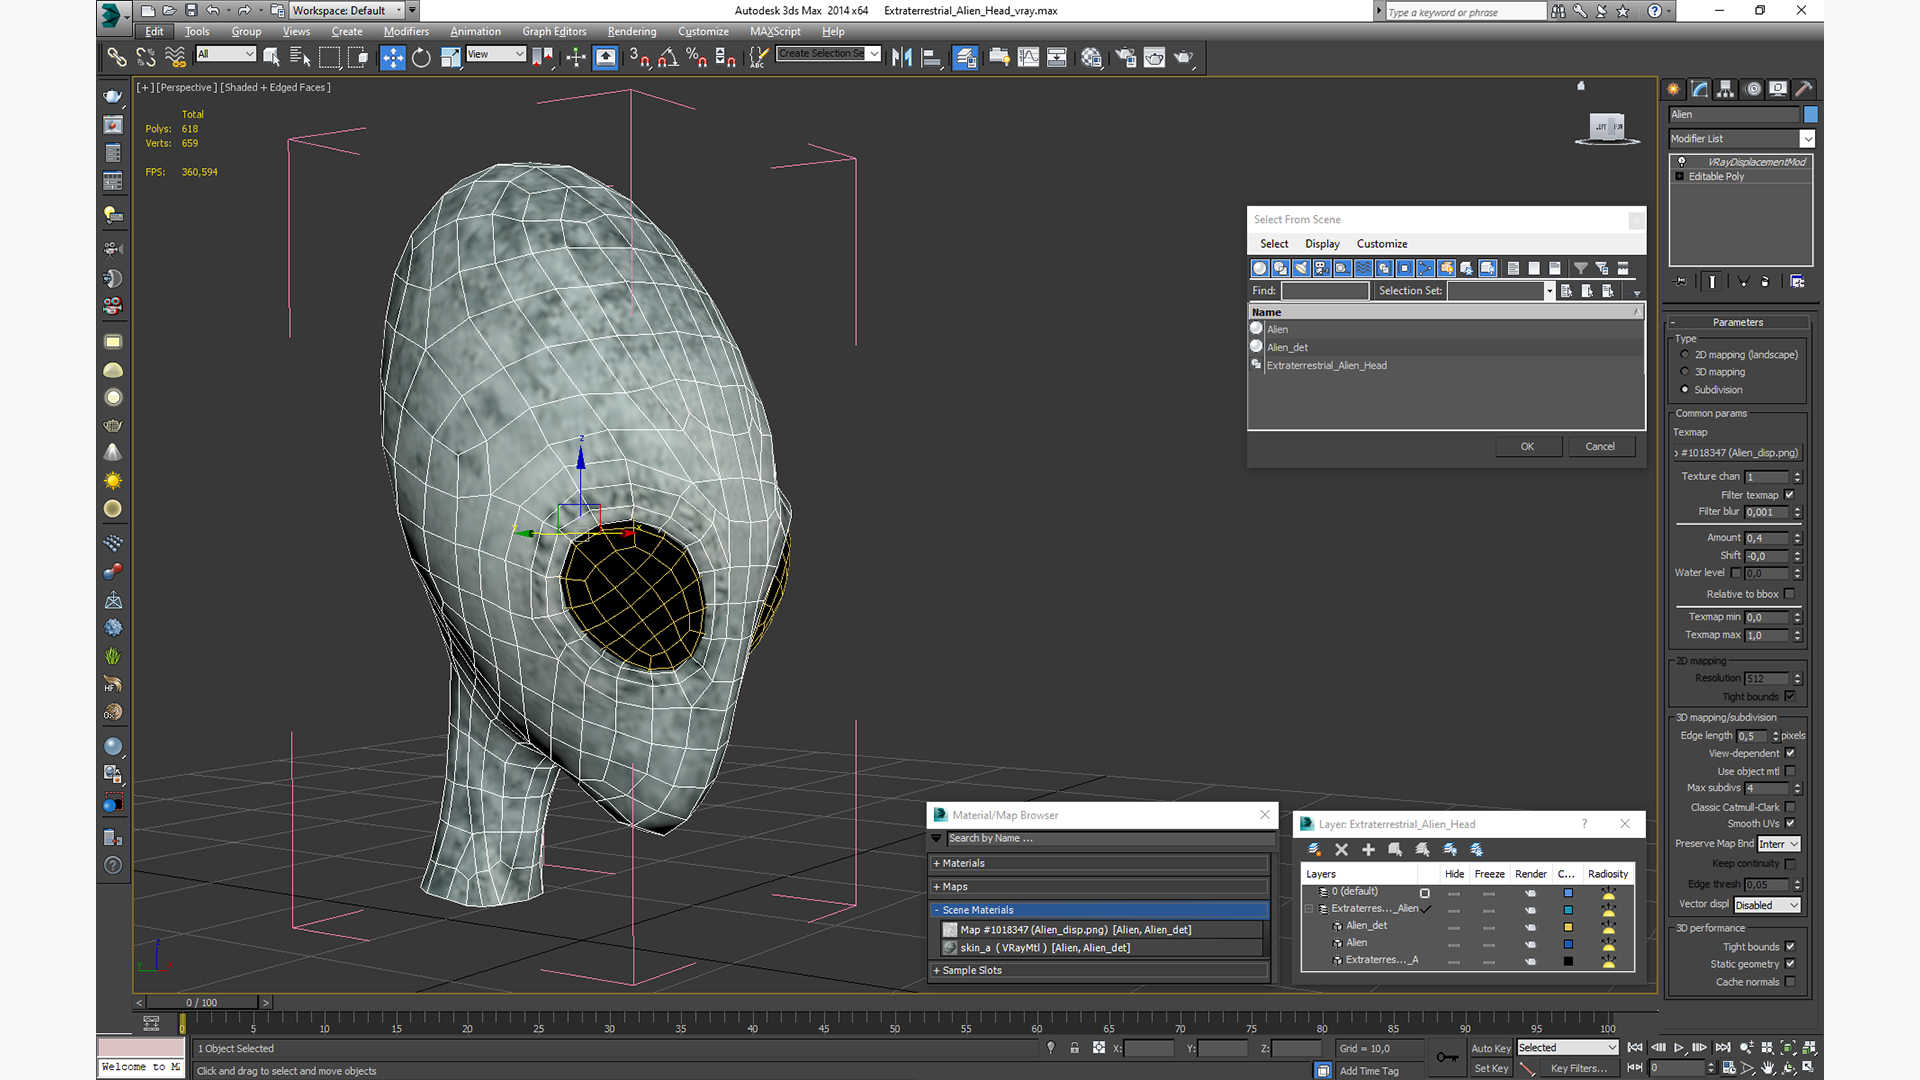
Task: Toggle the Angle Snap icon
Action: (668, 58)
